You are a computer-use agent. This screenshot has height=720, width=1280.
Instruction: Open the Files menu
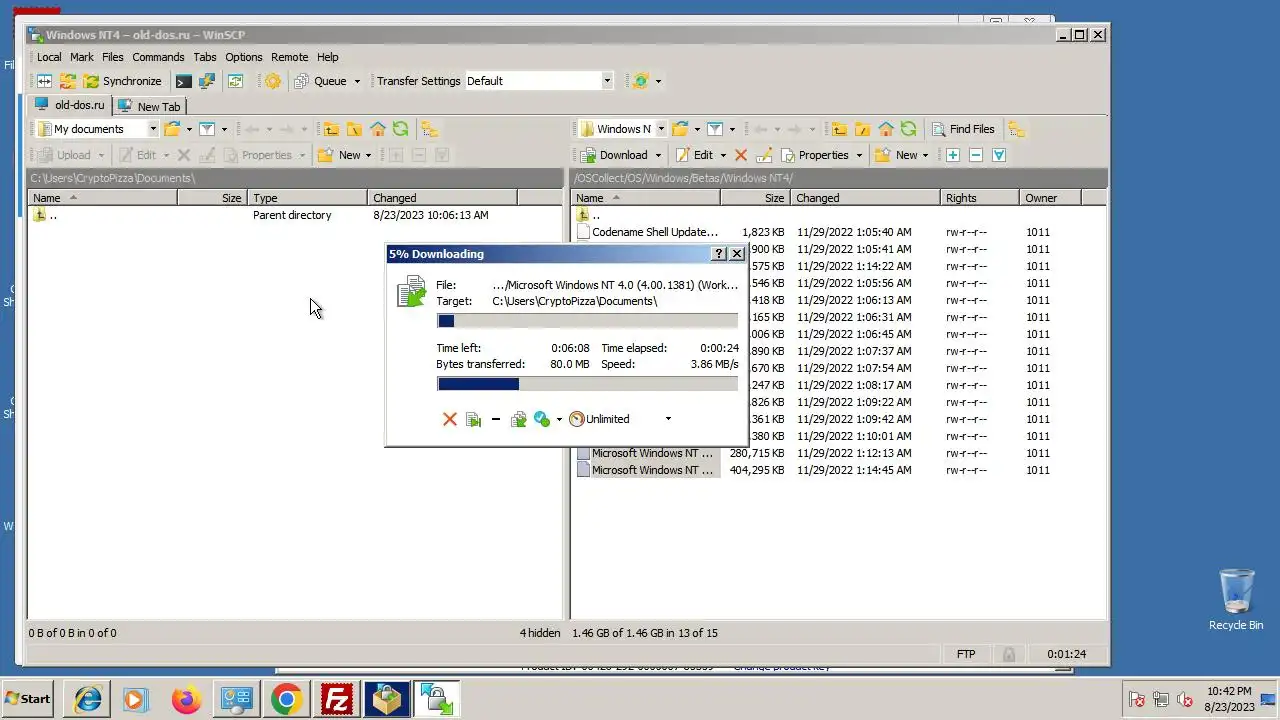113,57
